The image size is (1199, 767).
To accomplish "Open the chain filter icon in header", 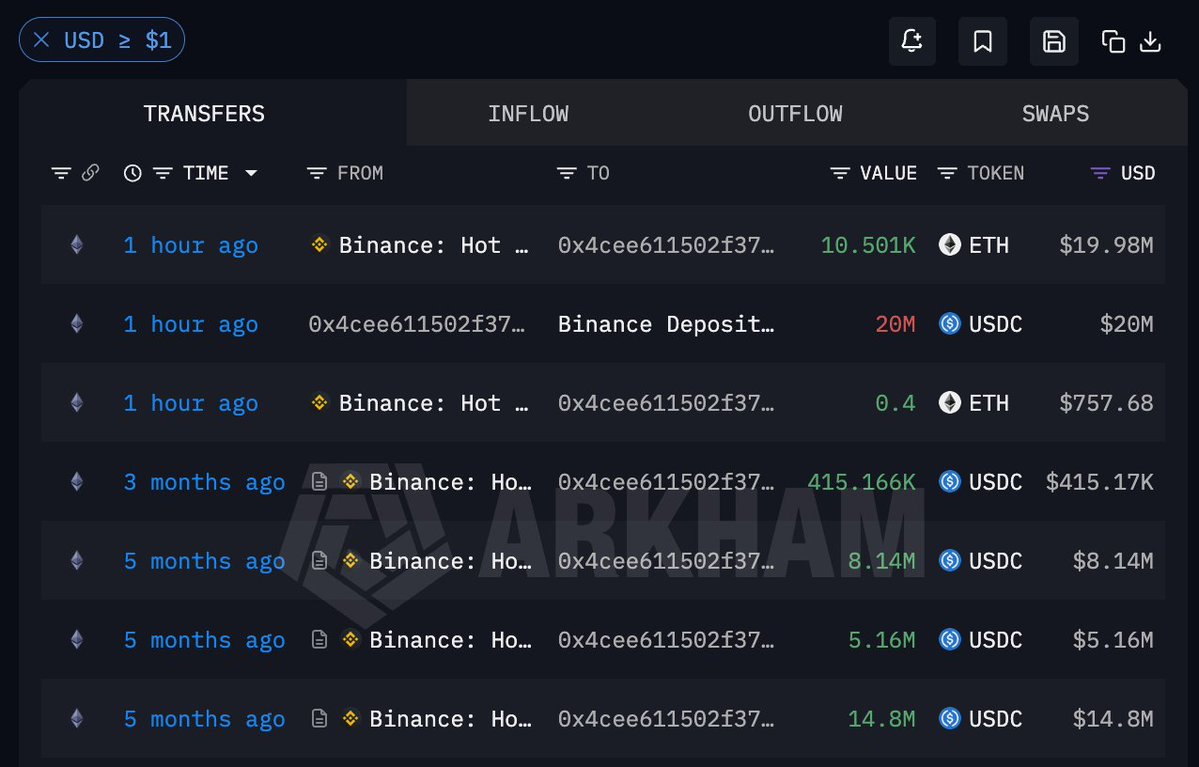I will click(61, 173).
